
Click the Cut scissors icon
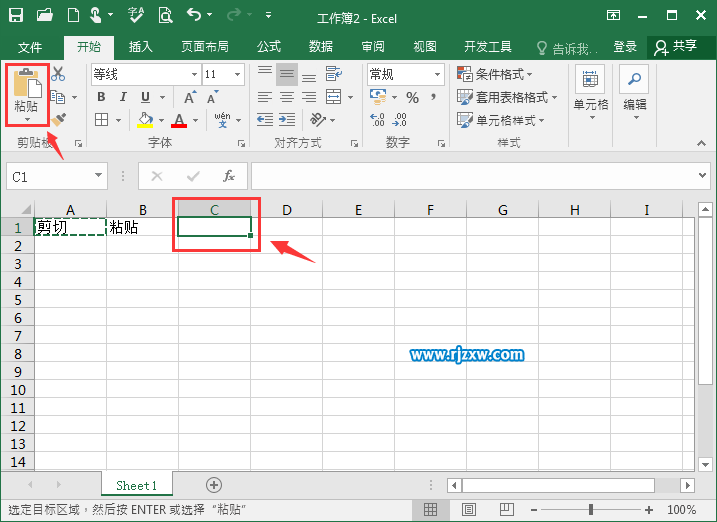pyautogui.click(x=58, y=74)
